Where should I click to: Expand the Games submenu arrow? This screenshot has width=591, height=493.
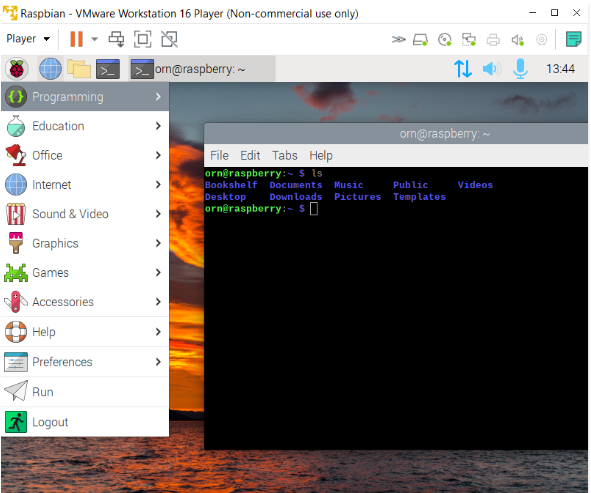pos(158,273)
